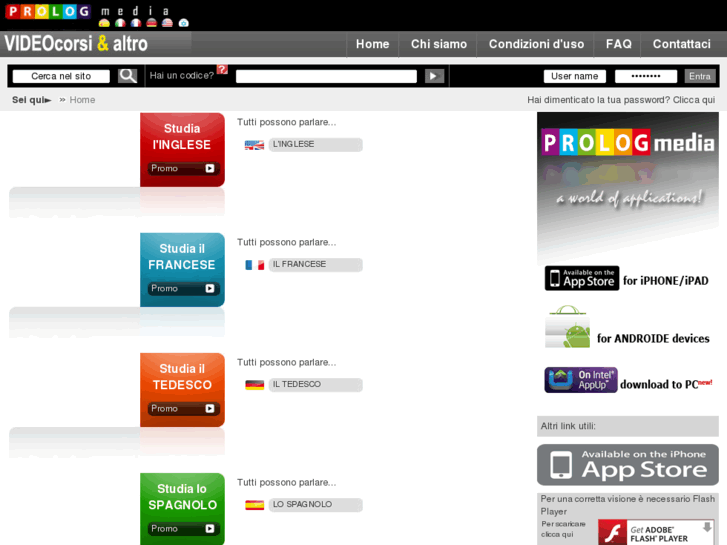Open the Intel AppUp download badge
727x545 pixels.
click(581, 380)
